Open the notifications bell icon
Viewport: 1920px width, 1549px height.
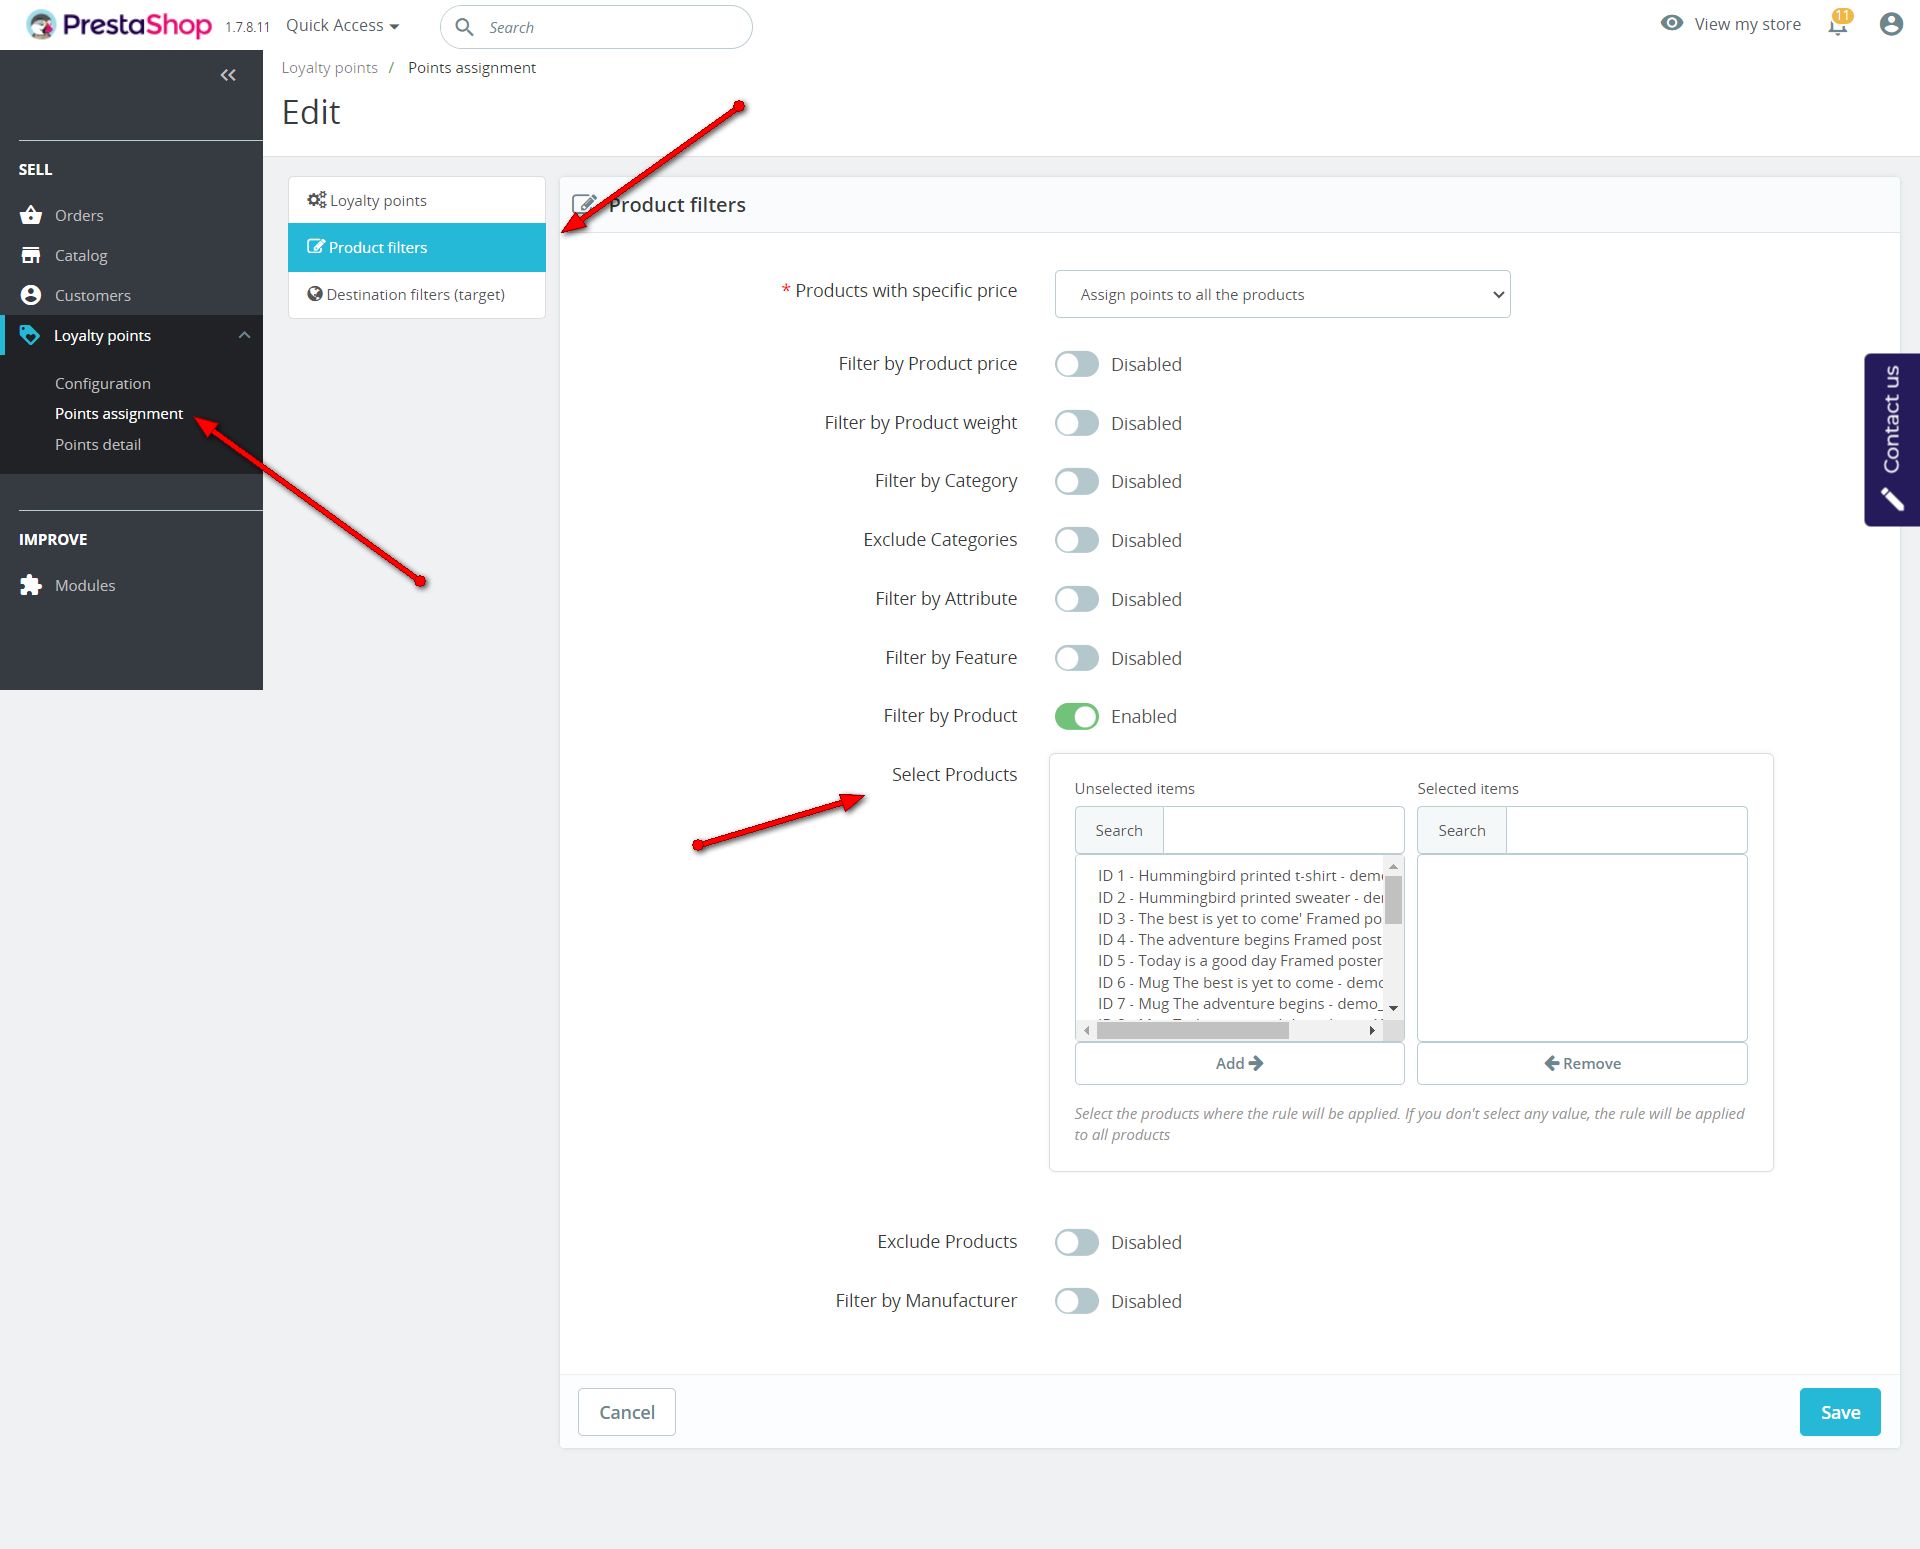pos(1838,25)
